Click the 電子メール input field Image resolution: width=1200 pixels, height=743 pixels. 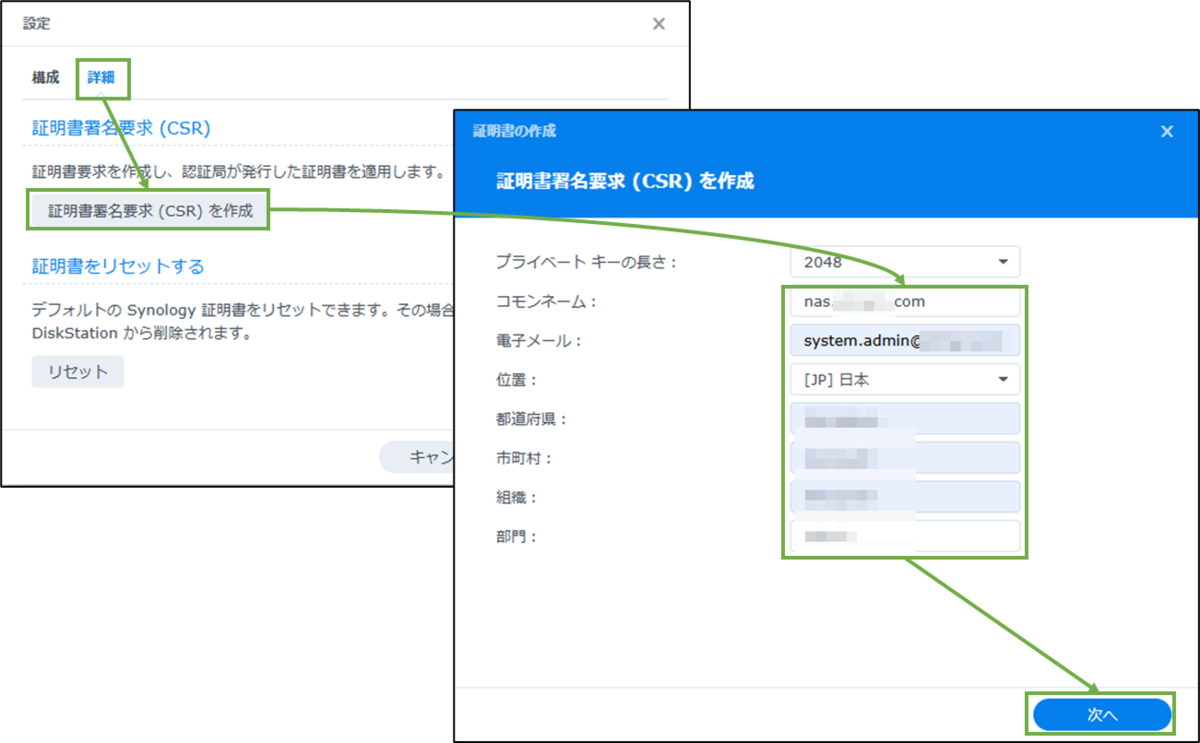pyautogui.click(x=905, y=341)
